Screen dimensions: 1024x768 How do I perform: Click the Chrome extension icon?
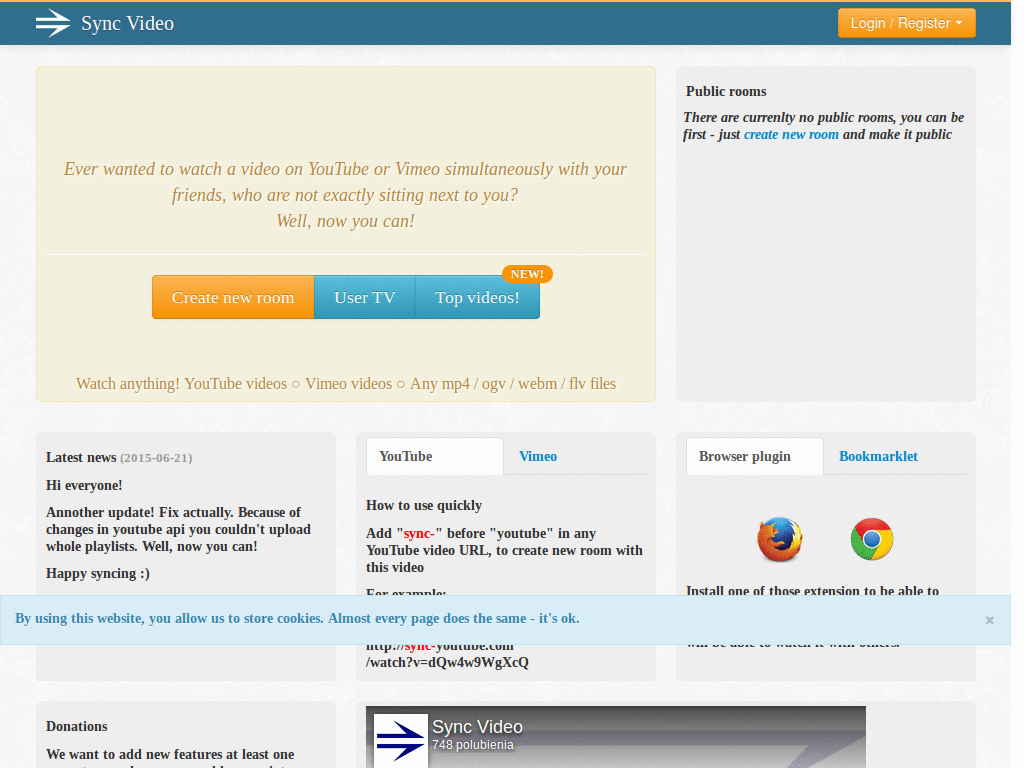coord(872,539)
